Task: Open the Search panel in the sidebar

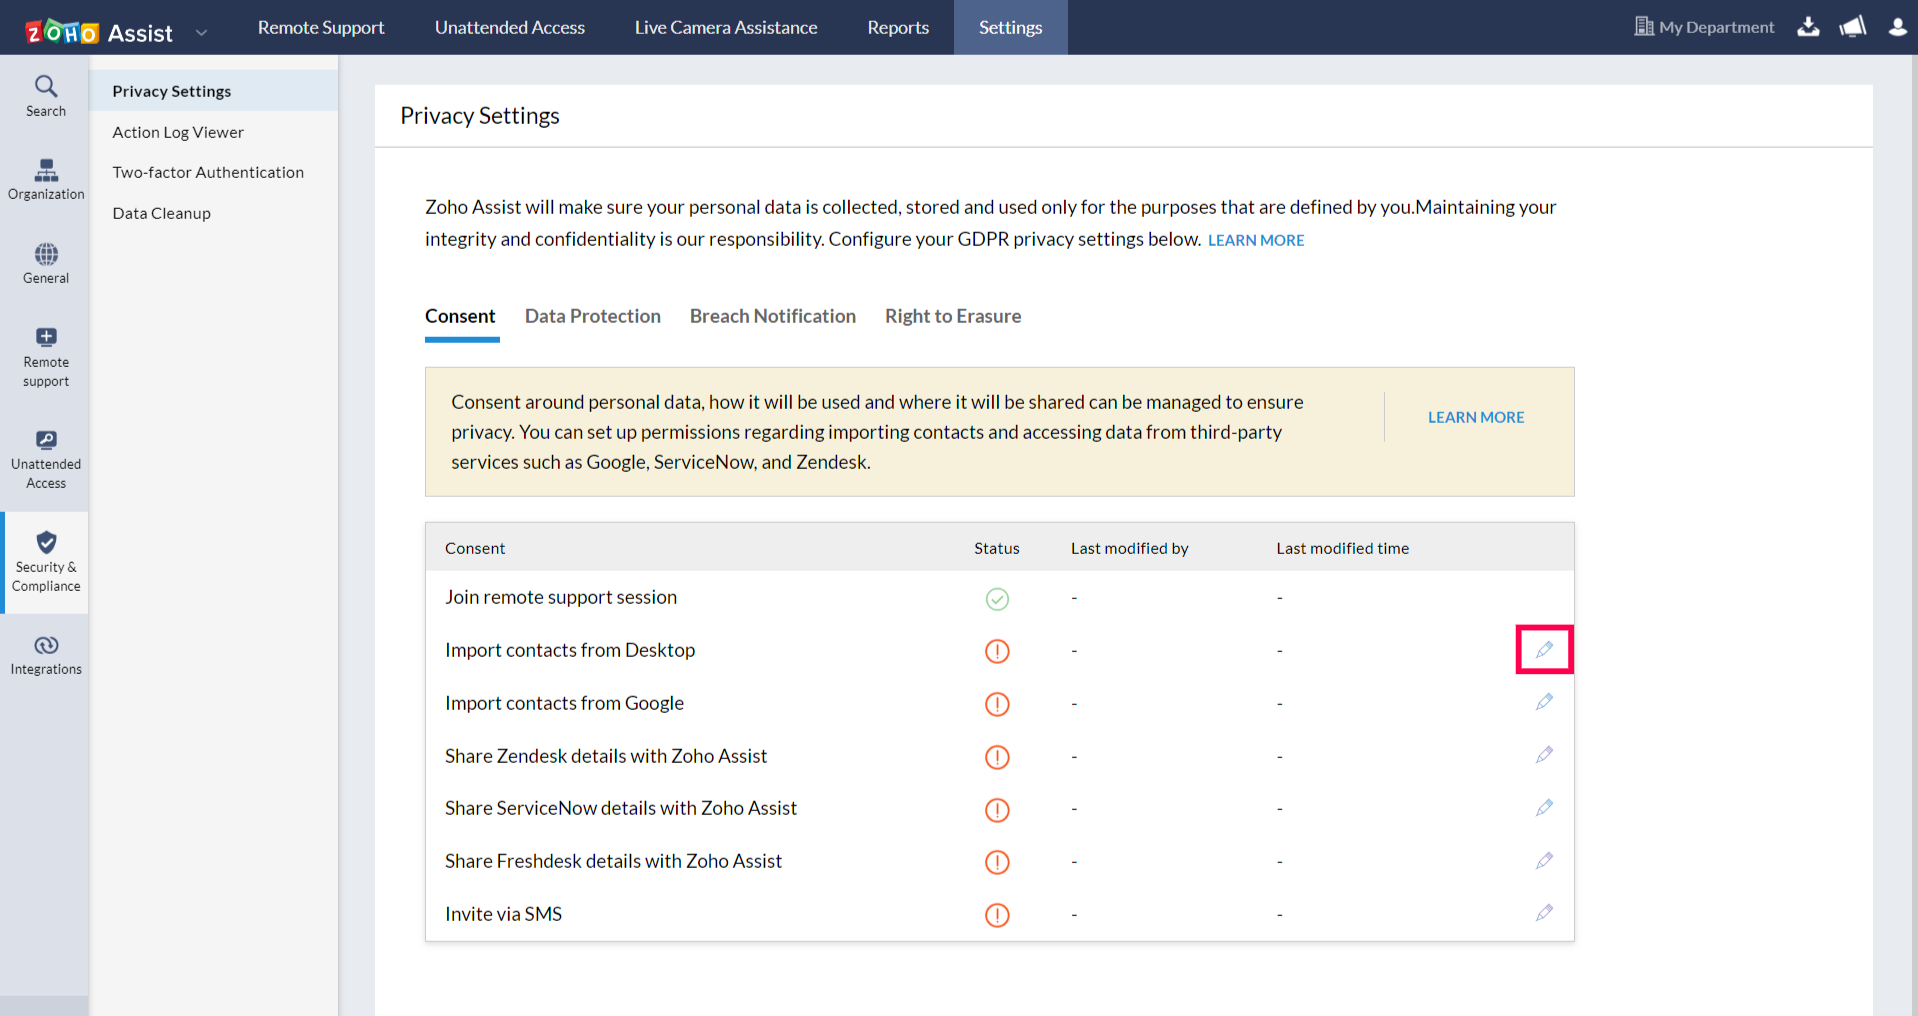Action: coord(45,95)
